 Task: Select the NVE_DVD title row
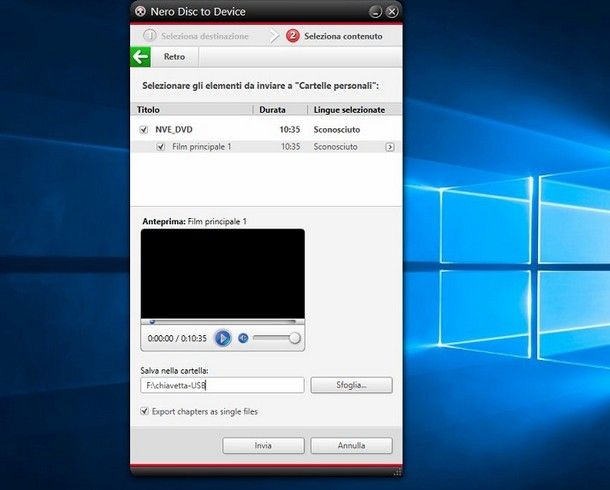coord(266,130)
